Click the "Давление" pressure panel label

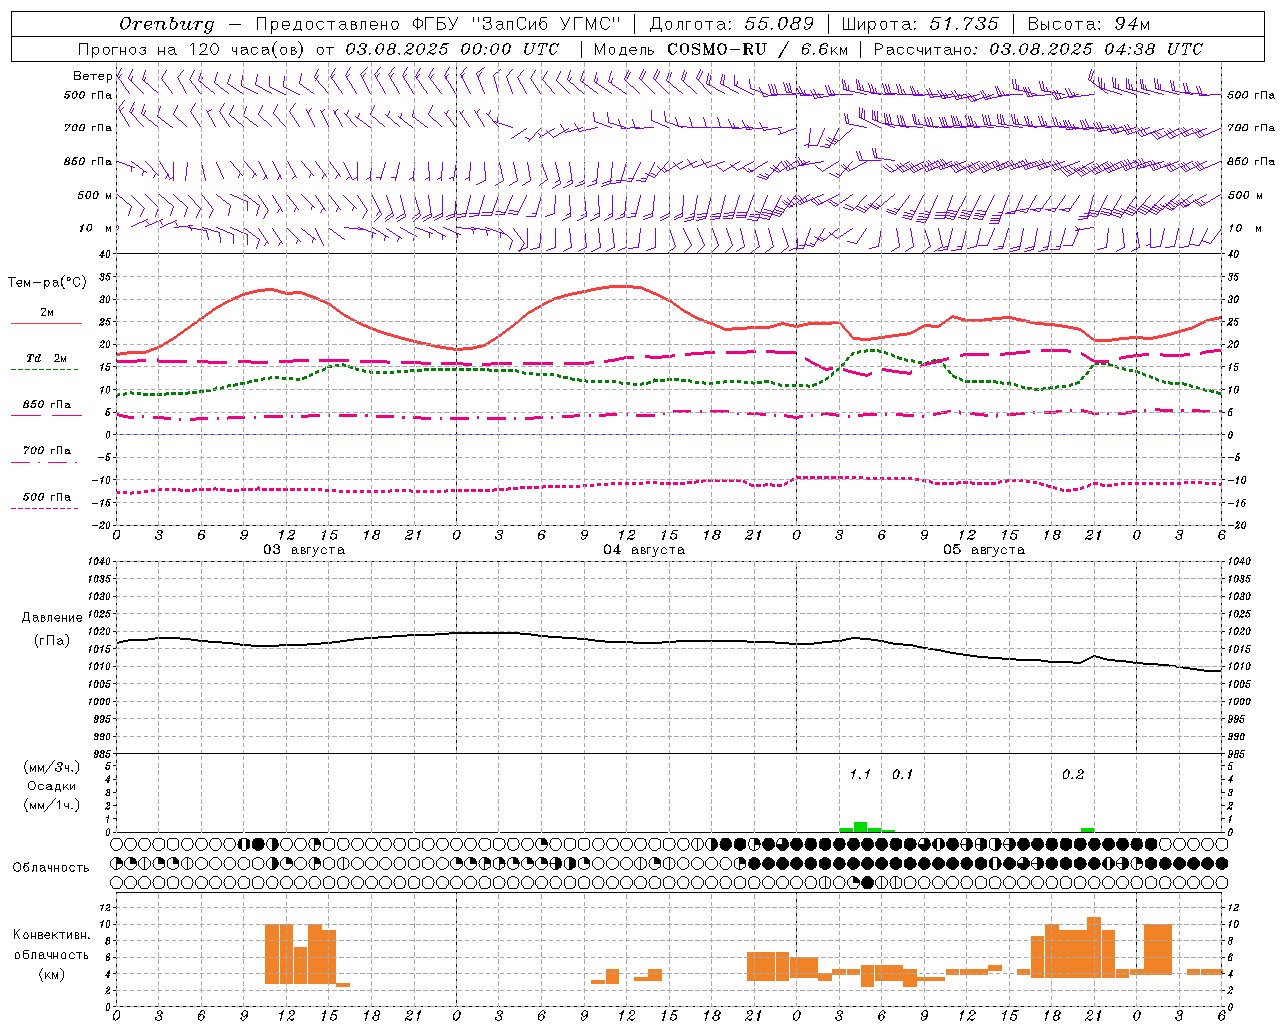tap(52, 618)
